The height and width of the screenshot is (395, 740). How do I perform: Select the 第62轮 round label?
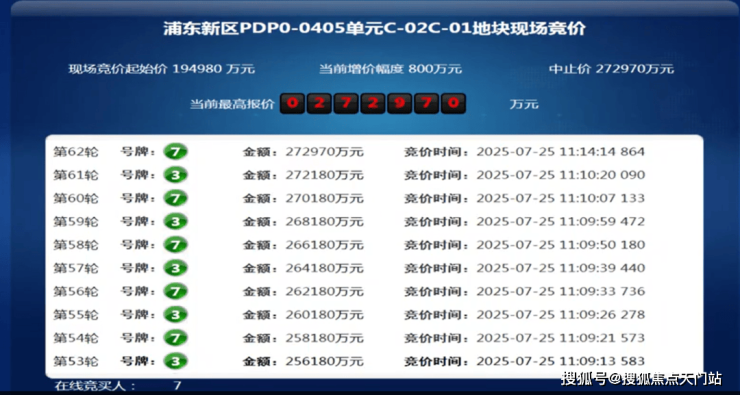[76, 152]
